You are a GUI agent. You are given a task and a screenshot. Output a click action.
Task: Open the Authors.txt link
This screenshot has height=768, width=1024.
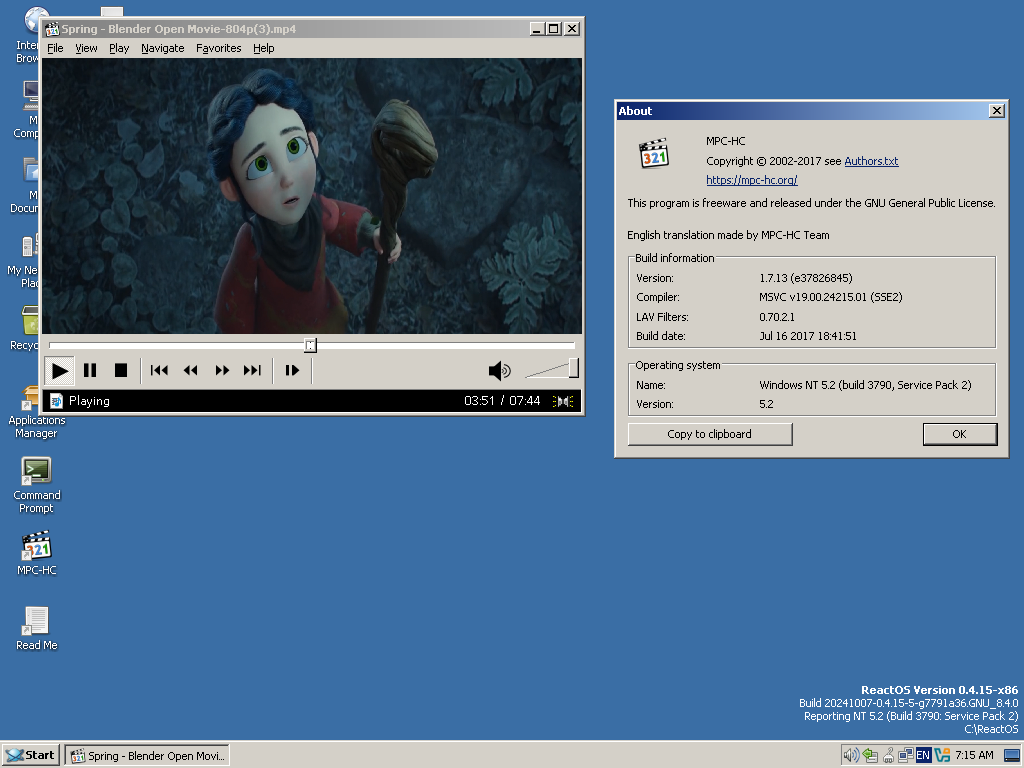tap(871, 161)
